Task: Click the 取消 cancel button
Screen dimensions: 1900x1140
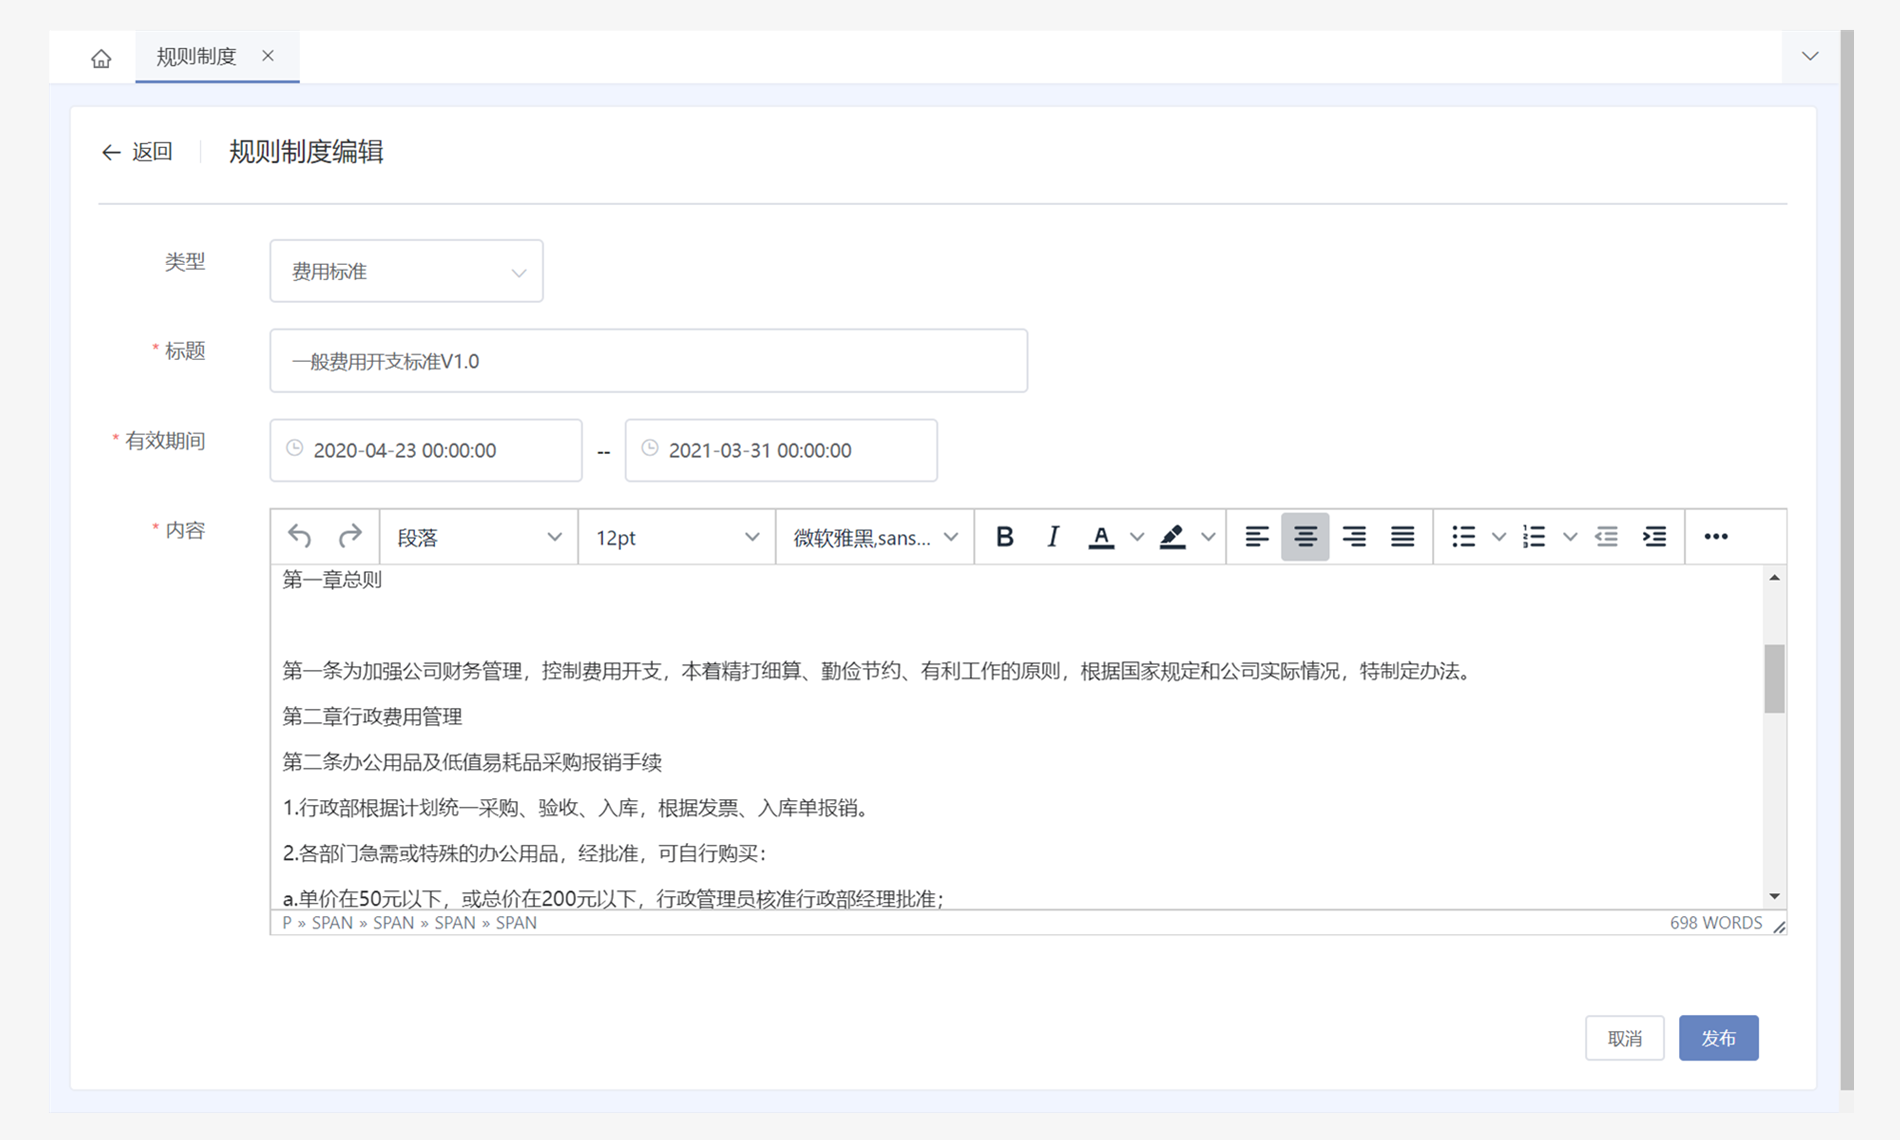Action: [x=1624, y=1038]
